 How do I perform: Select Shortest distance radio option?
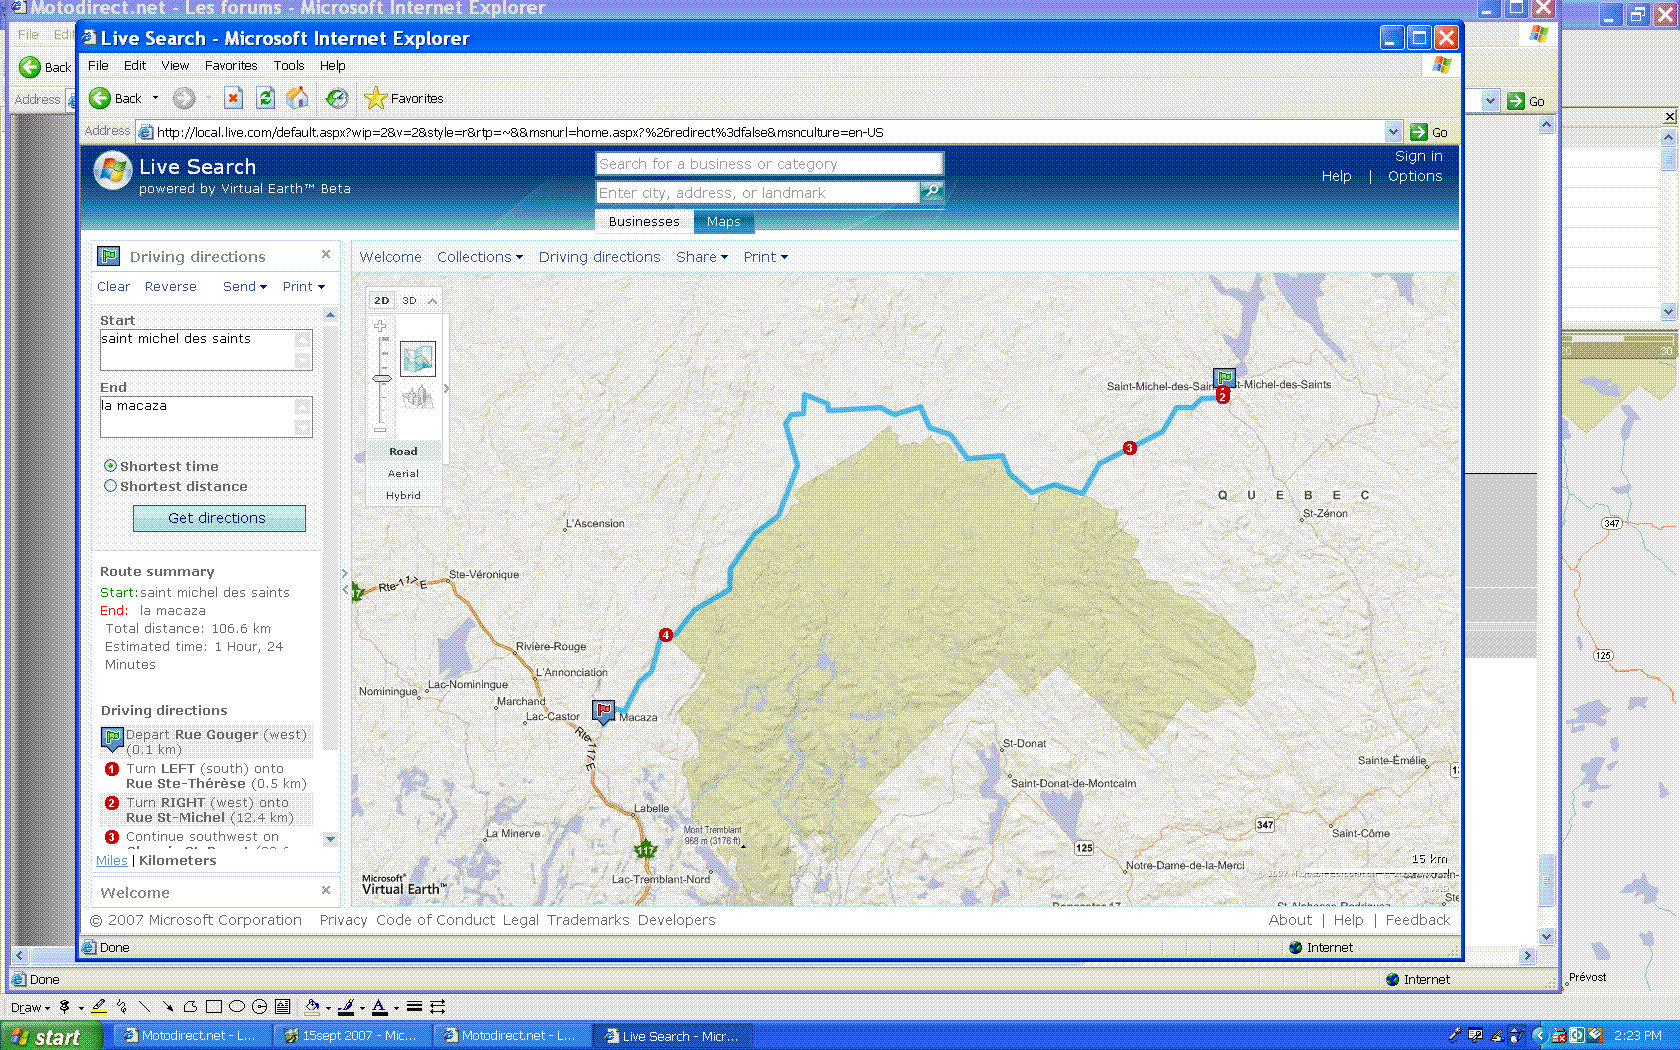(111, 486)
